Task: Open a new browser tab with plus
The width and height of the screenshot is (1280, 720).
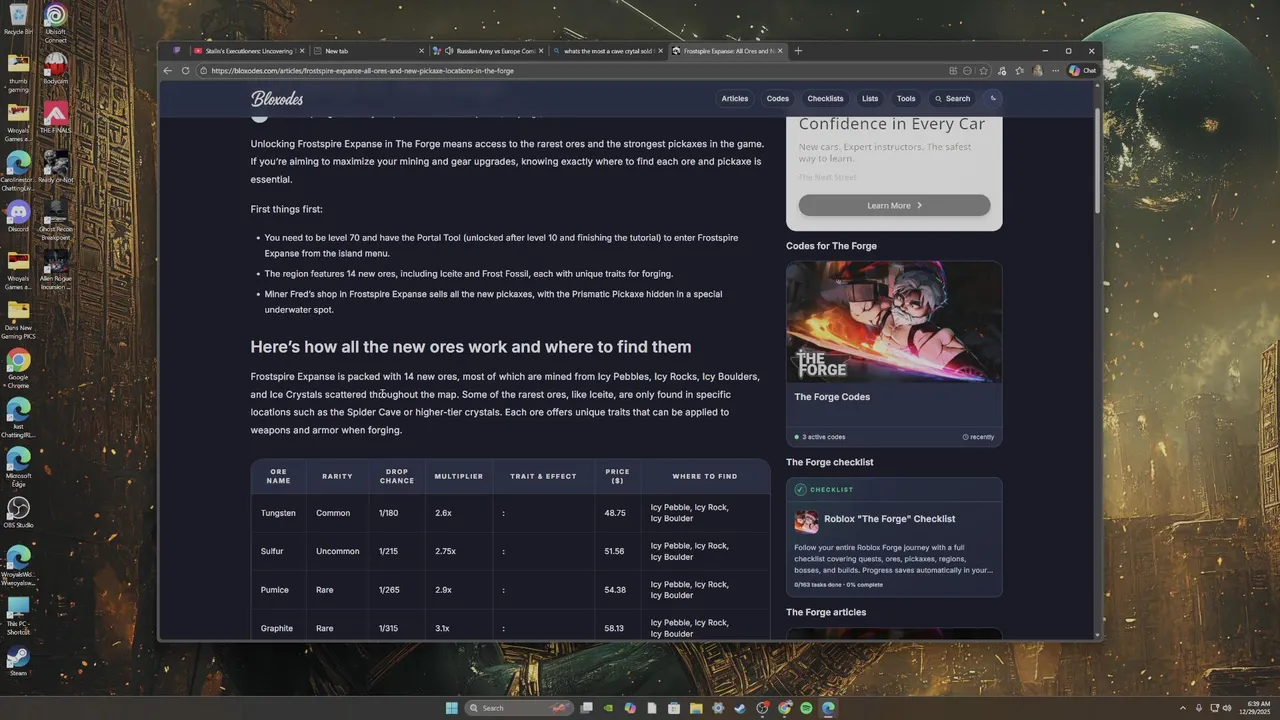Action: (x=798, y=51)
